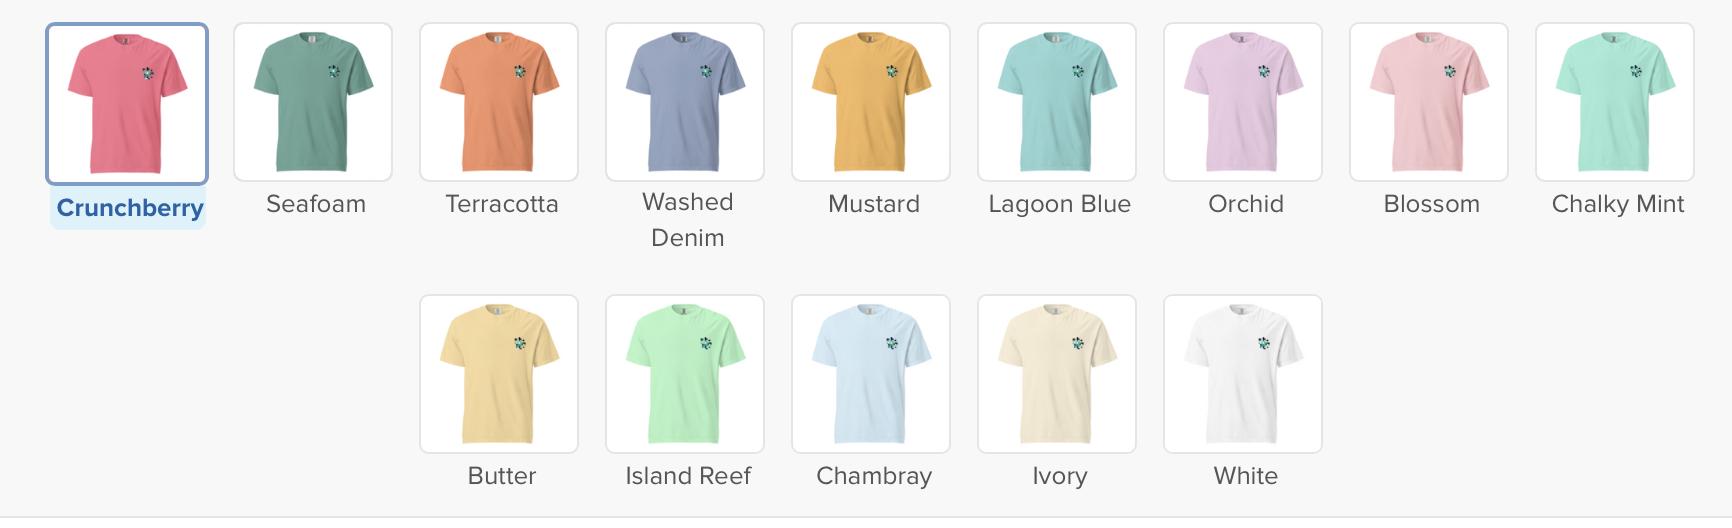The width and height of the screenshot is (1732, 528).
Task: Click the Crunchberry text label
Action: [x=130, y=208]
